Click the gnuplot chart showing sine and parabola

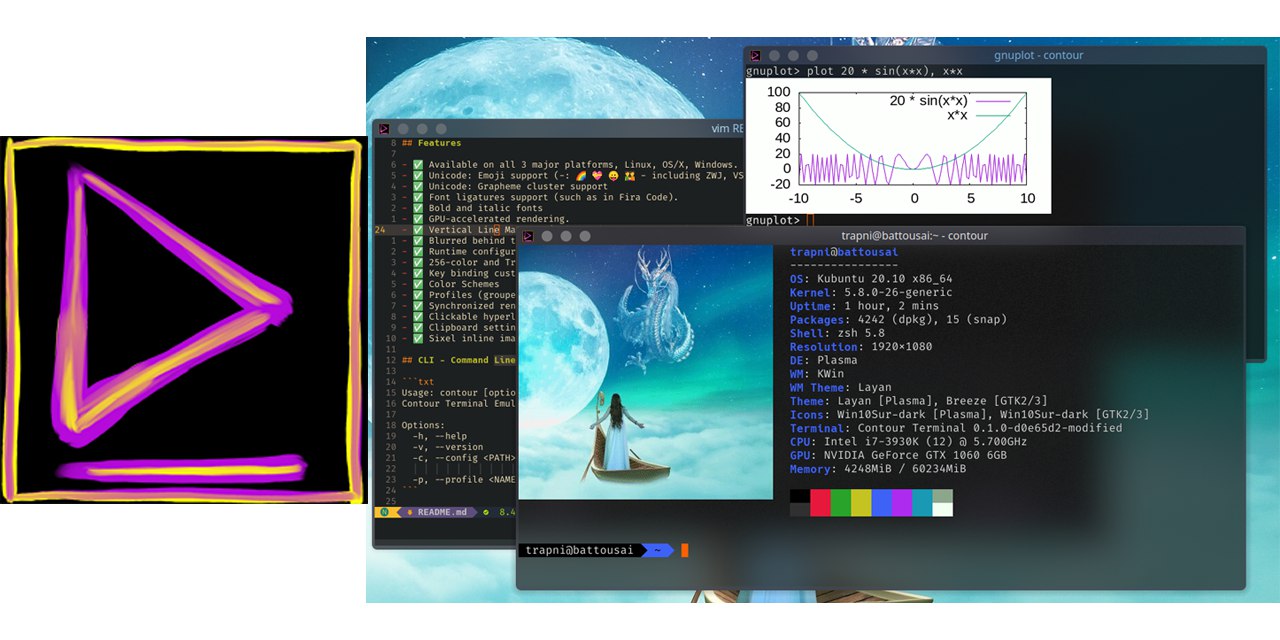[x=898, y=145]
